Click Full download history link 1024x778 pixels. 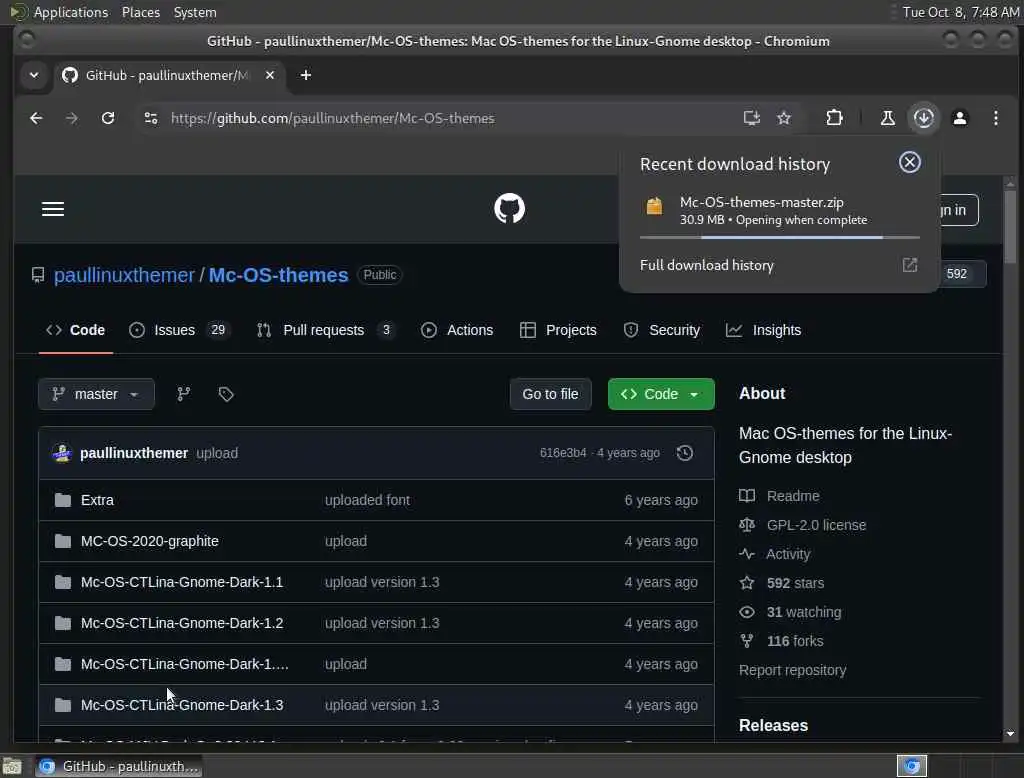click(x=707, y=265)
